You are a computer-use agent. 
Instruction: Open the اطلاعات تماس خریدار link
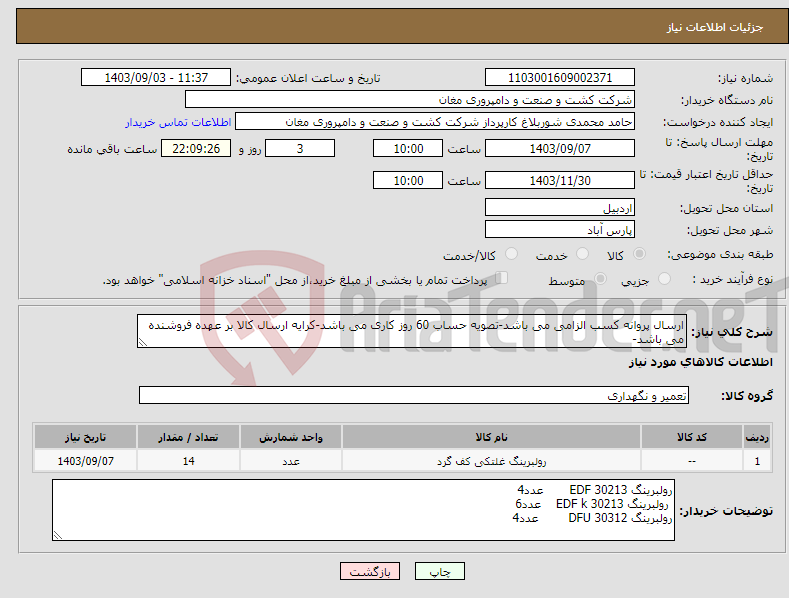[178, 122]
